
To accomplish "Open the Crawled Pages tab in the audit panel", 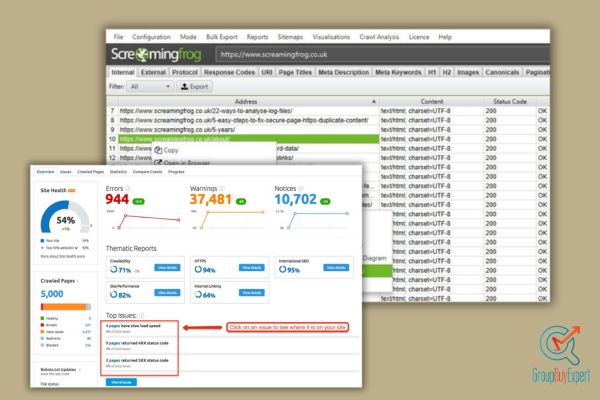I will pos(90,171).
